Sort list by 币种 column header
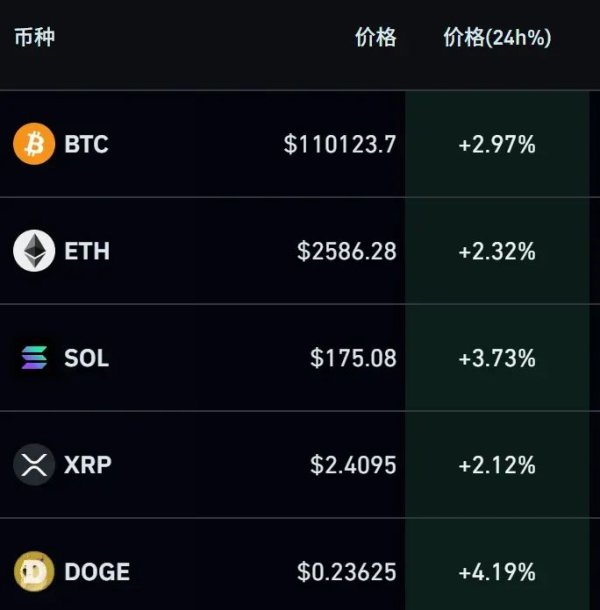Viewport: 600px width, 610px height. click(35, 37)
